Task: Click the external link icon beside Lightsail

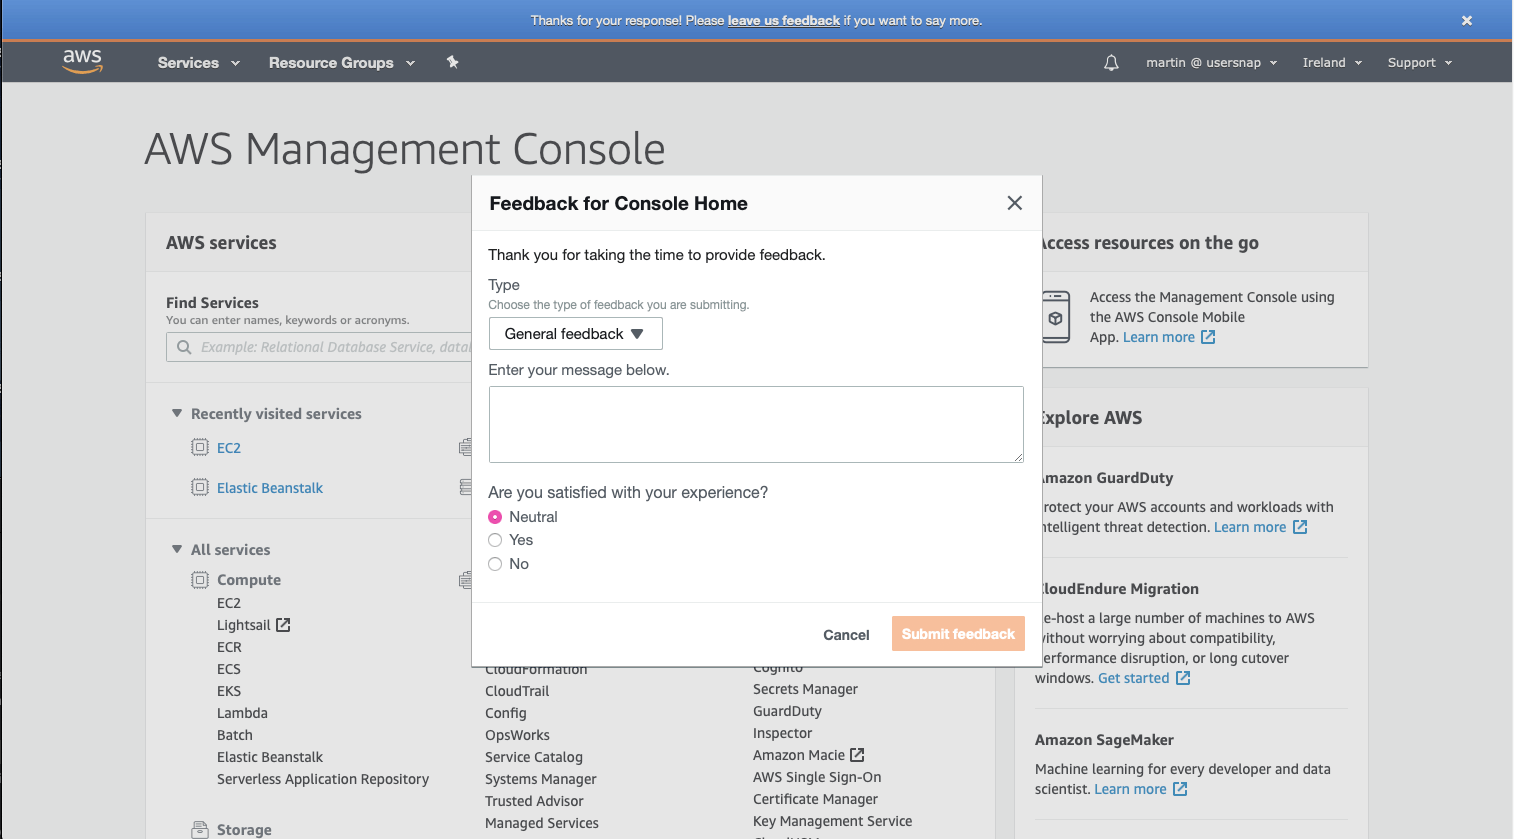Action: pos(283,625)
